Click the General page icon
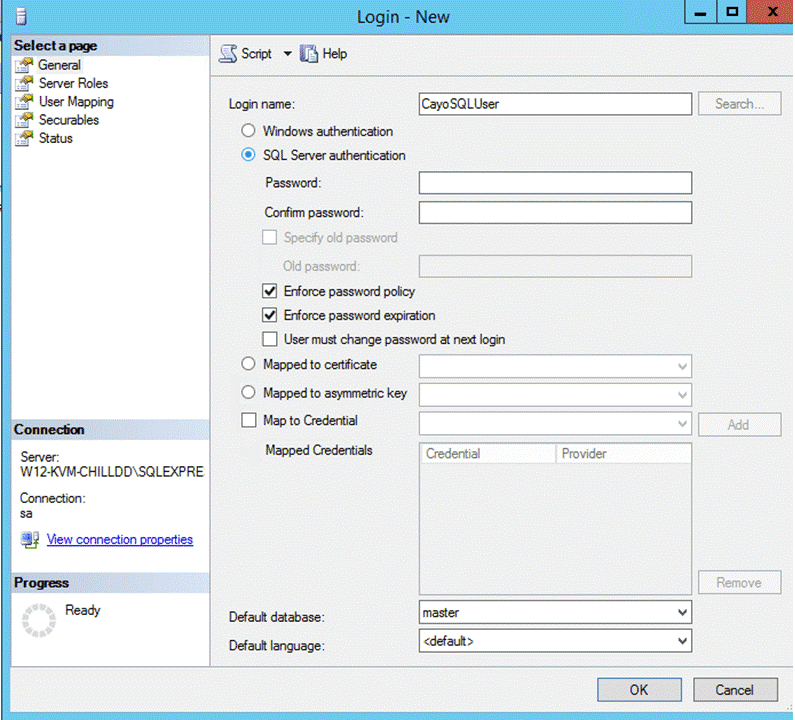Screen dimensions: 795x720 pos(24,65)
